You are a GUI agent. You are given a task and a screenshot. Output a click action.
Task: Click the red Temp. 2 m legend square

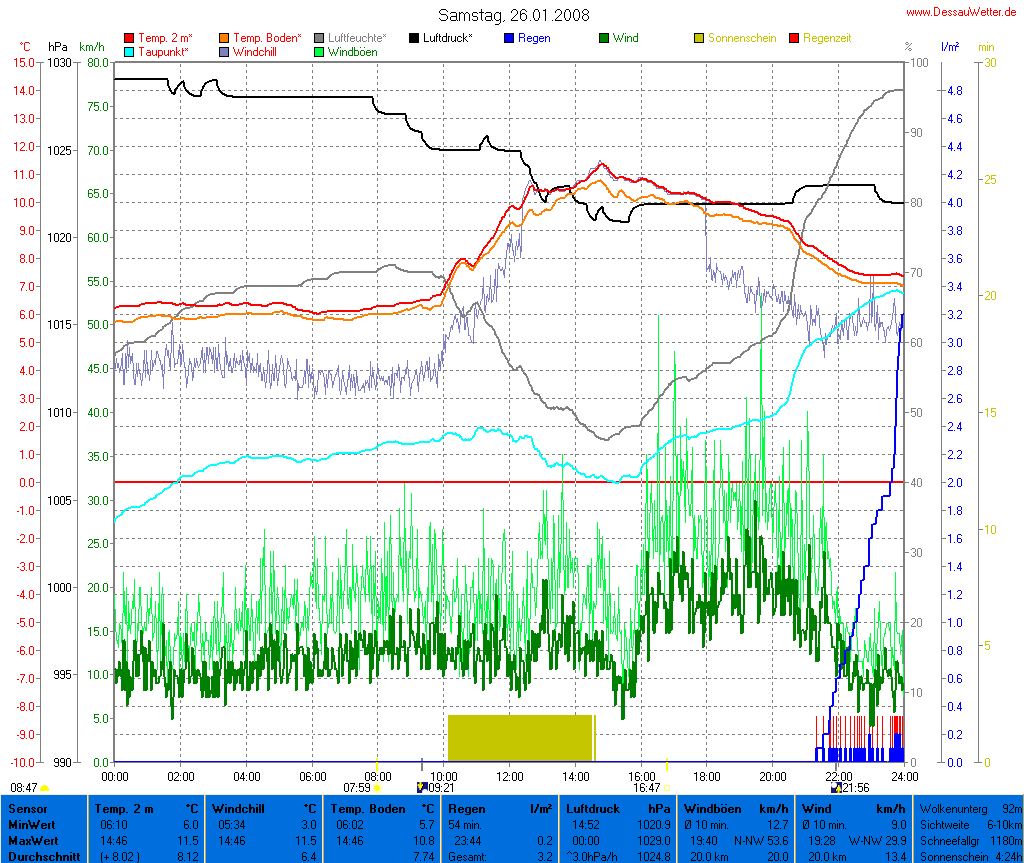[129, 38]
